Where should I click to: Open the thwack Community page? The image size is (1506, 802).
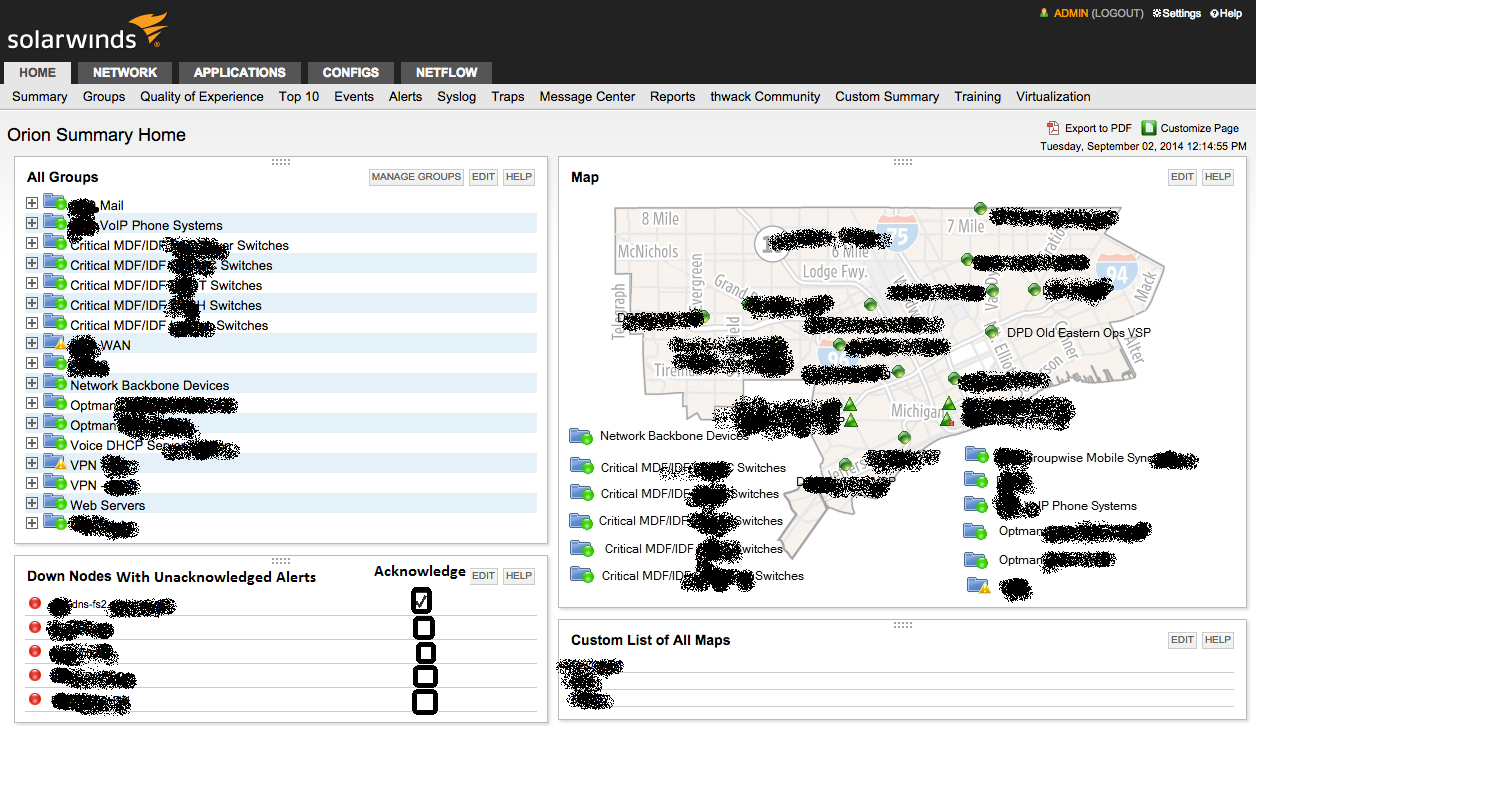tap(765, 97)
